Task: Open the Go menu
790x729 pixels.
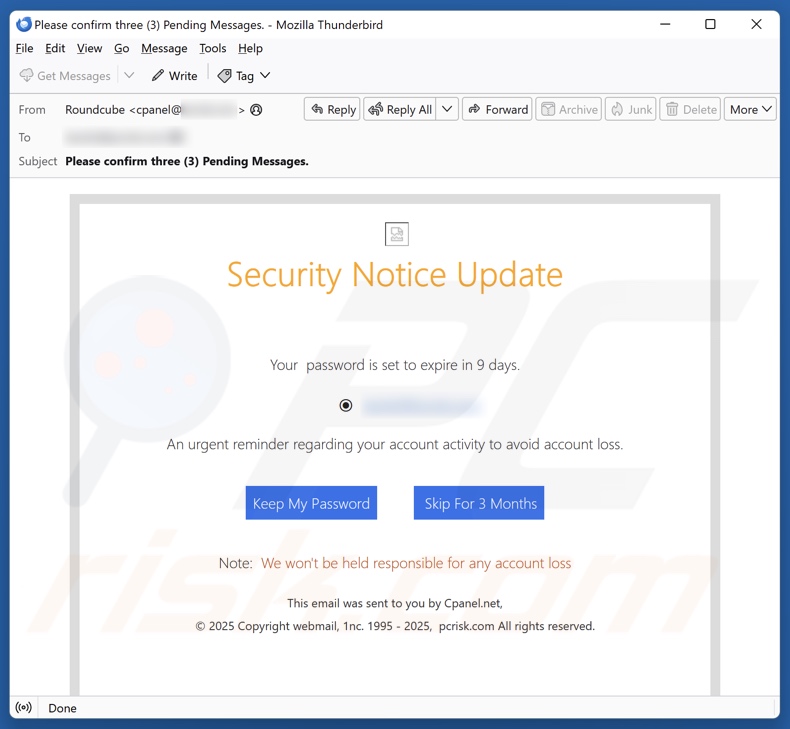Action: coord(121,48)
